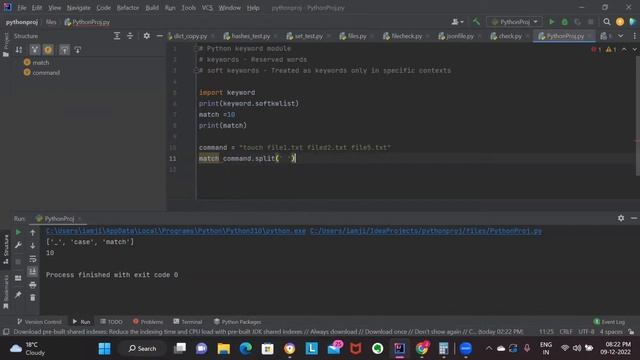Screen dimensions: 640x360
Task: Go to next highlighted error arrow
Action: 635,49
